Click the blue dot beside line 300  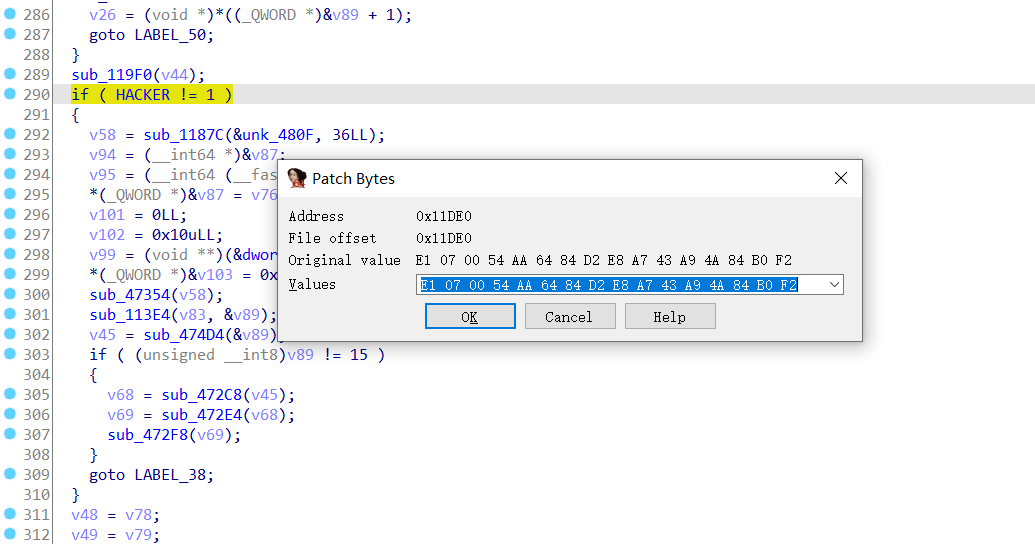10,294
